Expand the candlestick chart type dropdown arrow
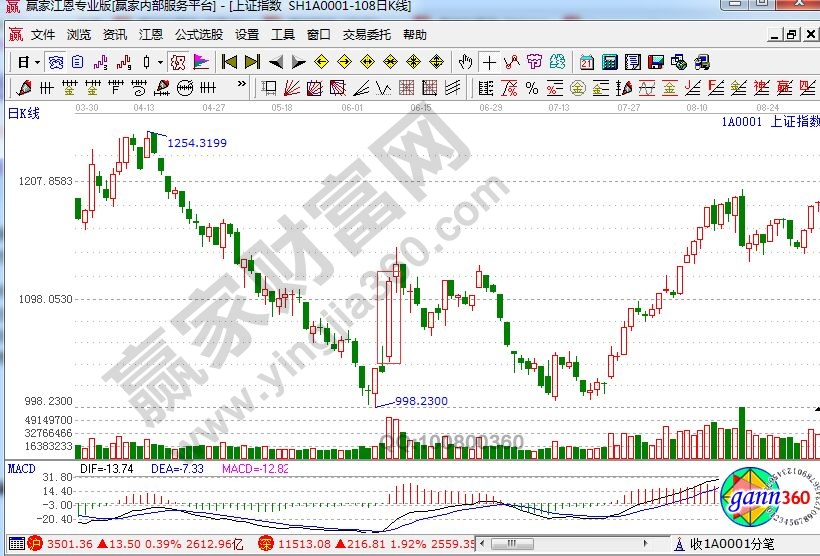This screenshot has width=820, height=556. pos(161,62)
